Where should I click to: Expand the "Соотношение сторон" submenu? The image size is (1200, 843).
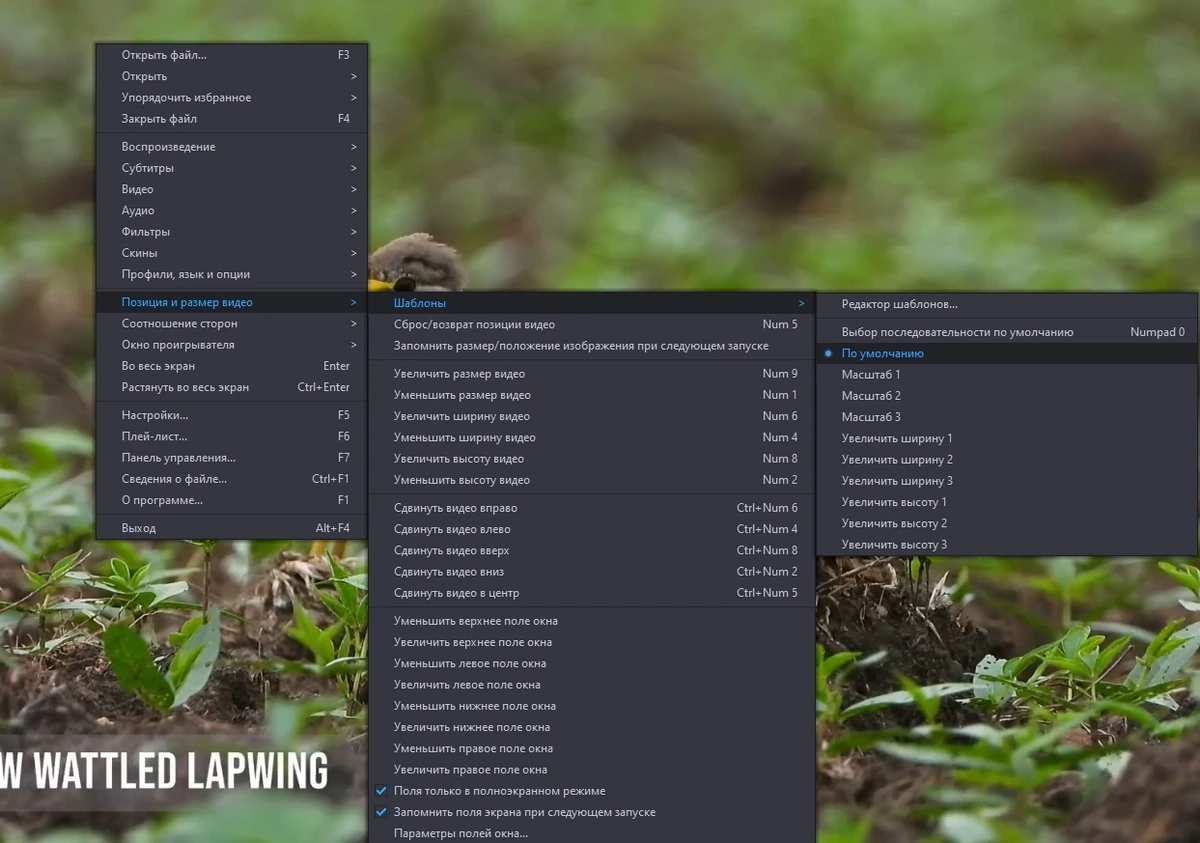[x=232, y=324]
